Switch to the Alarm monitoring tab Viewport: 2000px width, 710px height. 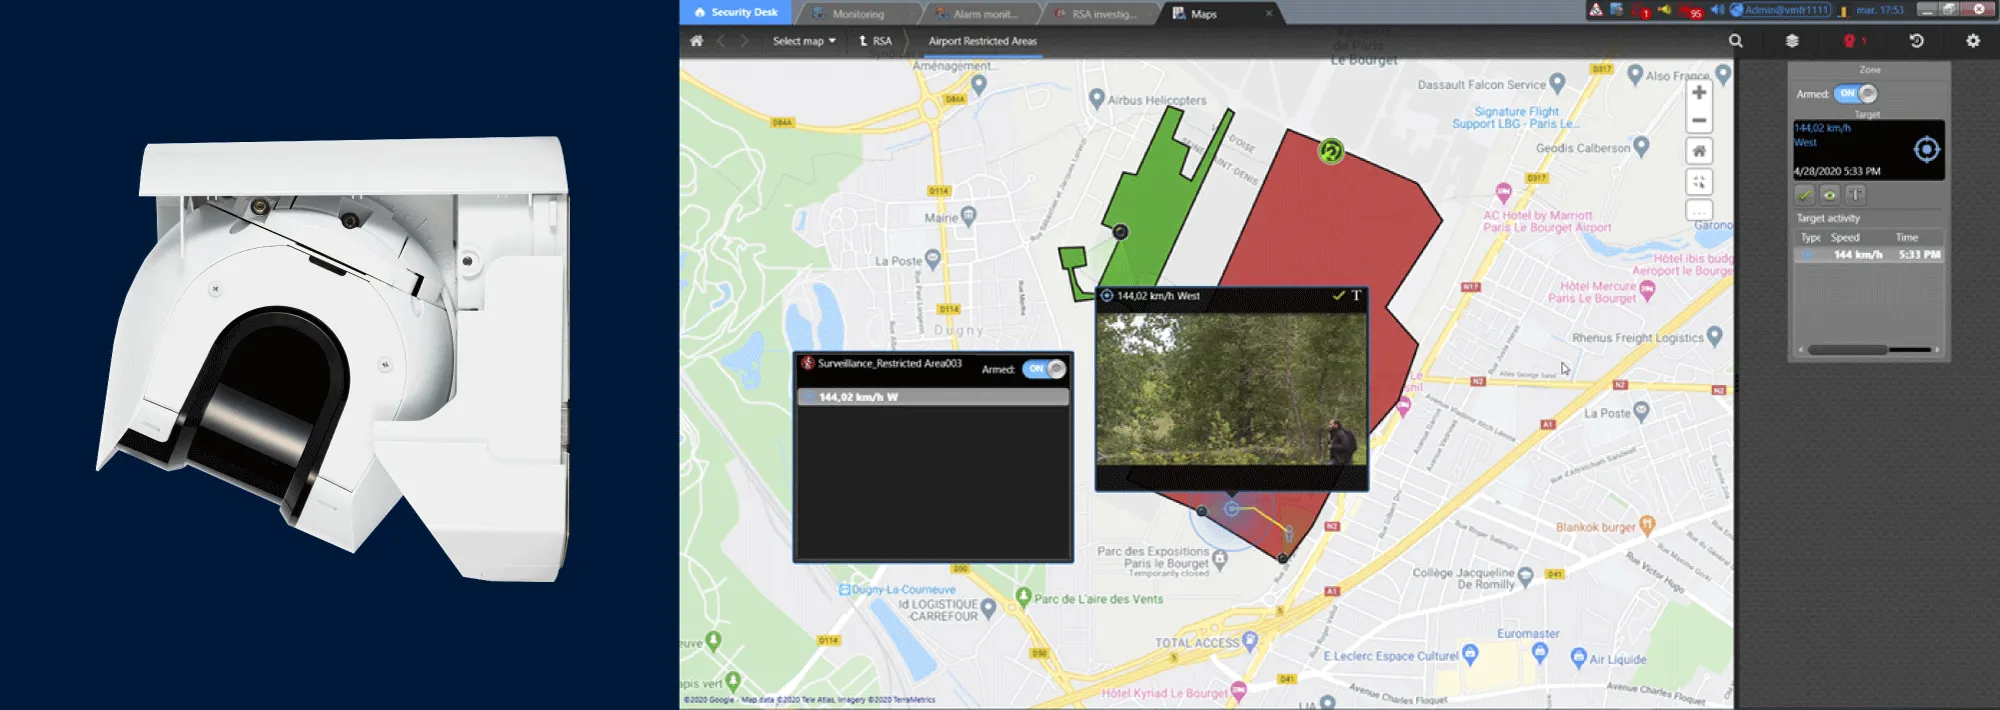tap(978, 13)
